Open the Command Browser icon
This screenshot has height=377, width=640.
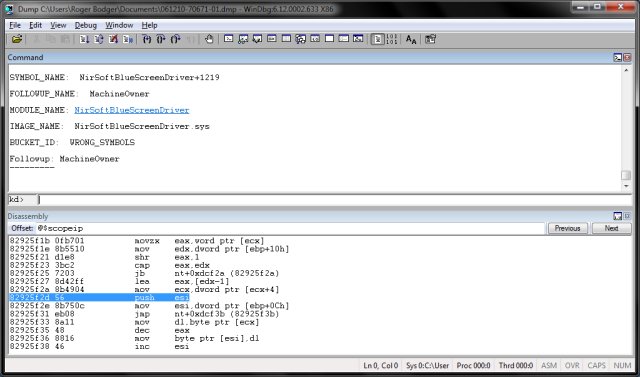tap(358, 39)
